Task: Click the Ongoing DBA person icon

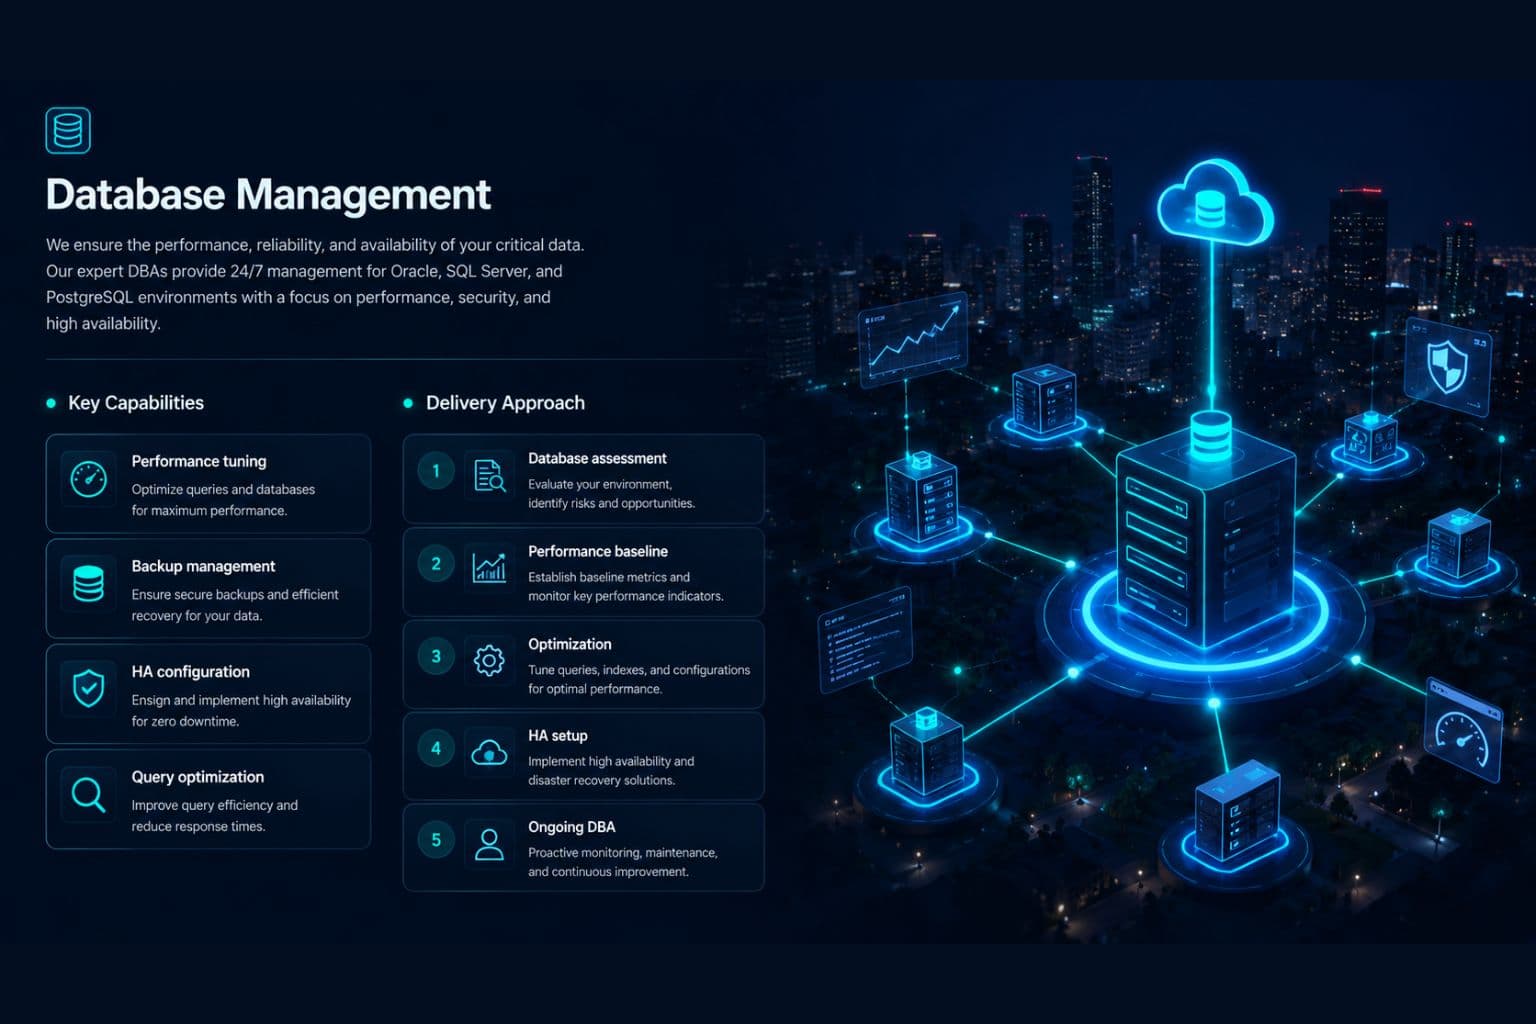Action: point(489,844)
